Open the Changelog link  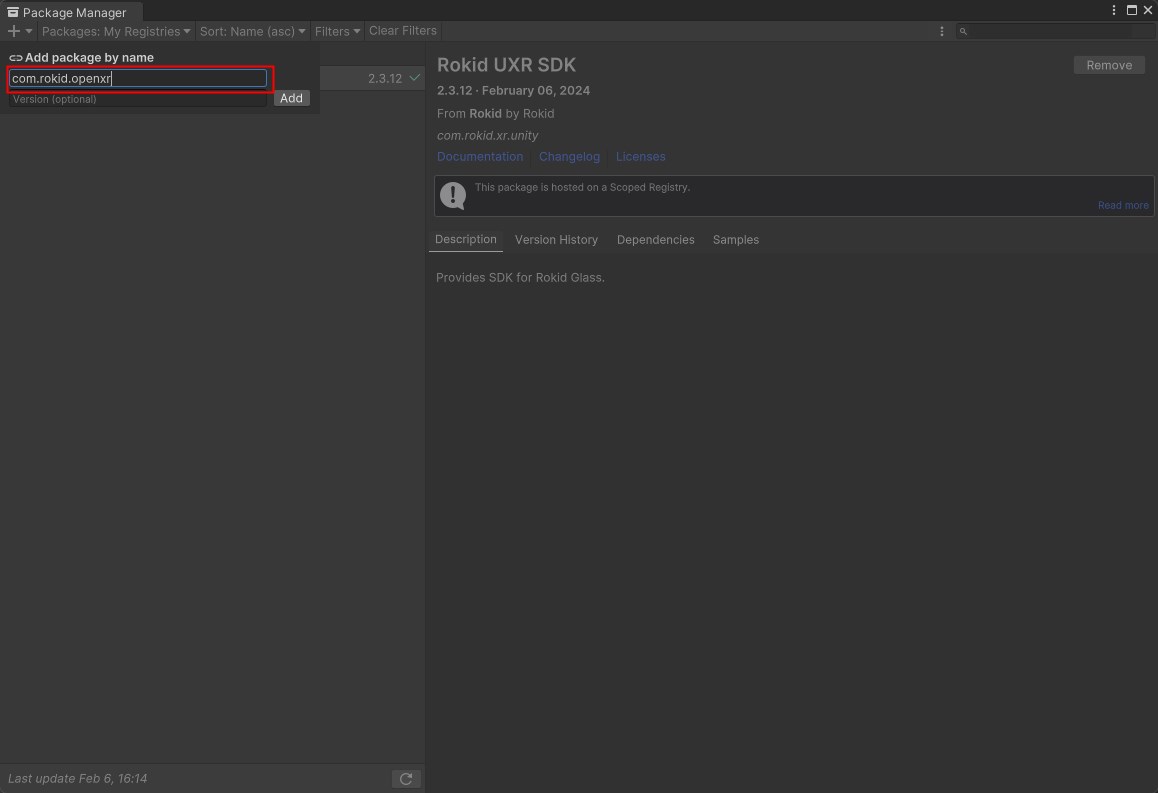click(569, 157)
